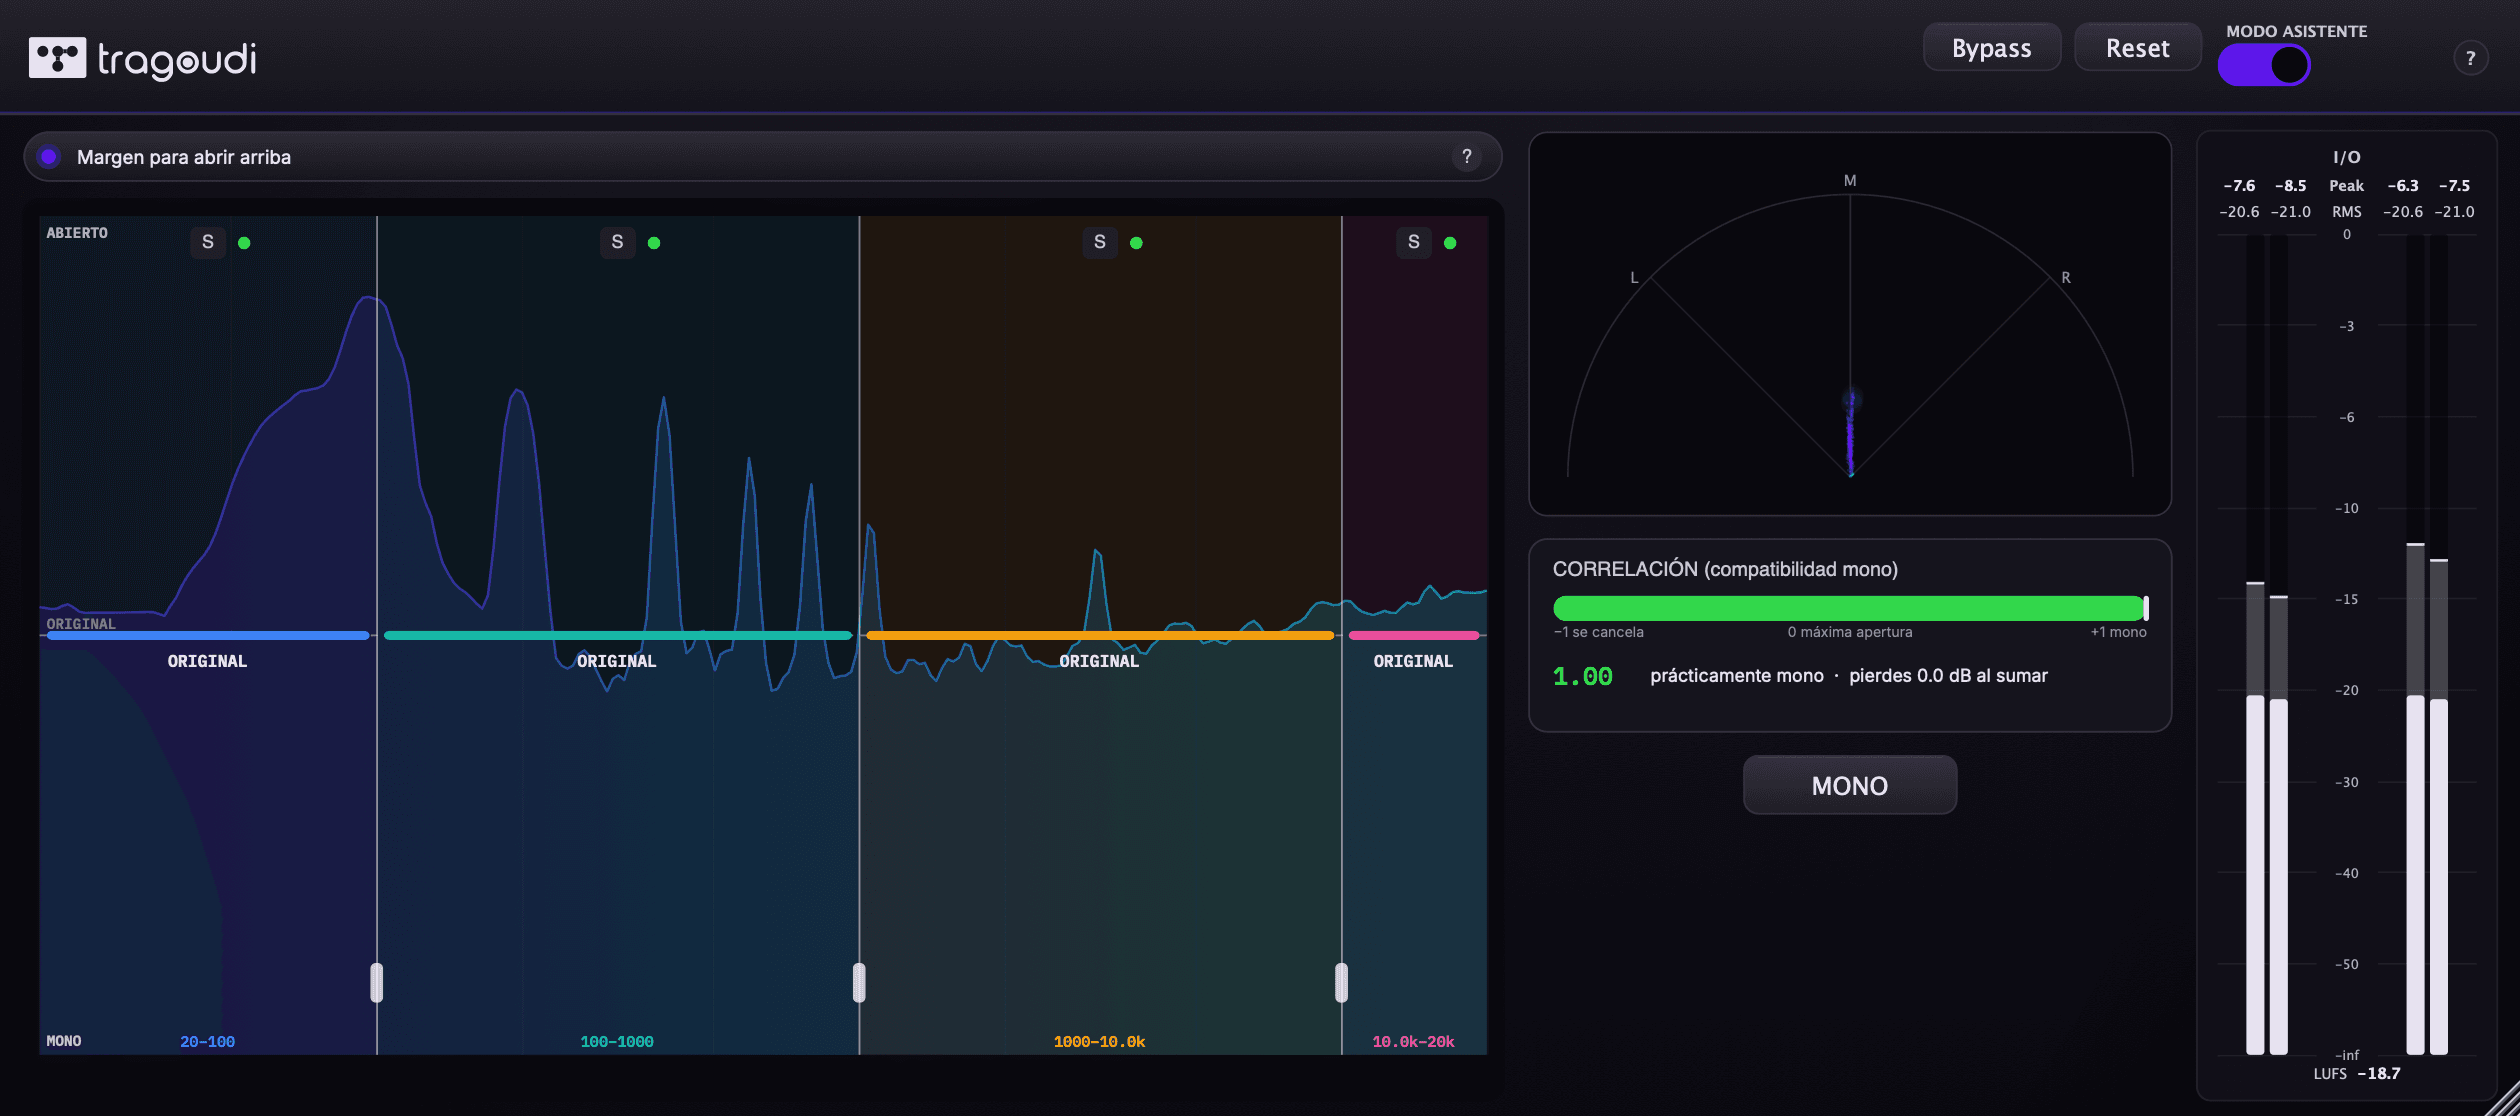
Task: Click the Bypass button
Action: [x=1991, y=48]
